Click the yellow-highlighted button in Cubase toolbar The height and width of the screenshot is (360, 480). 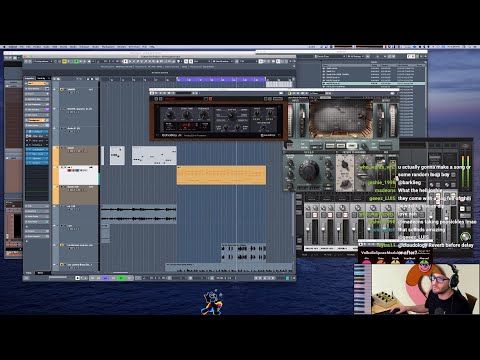64,61
